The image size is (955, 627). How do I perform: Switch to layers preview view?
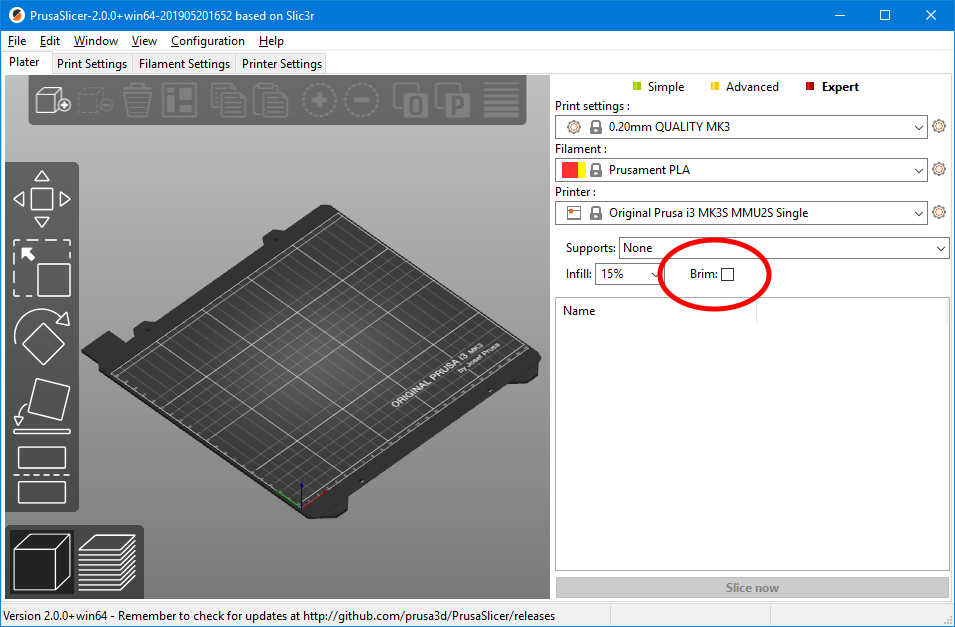click(108, 562)
